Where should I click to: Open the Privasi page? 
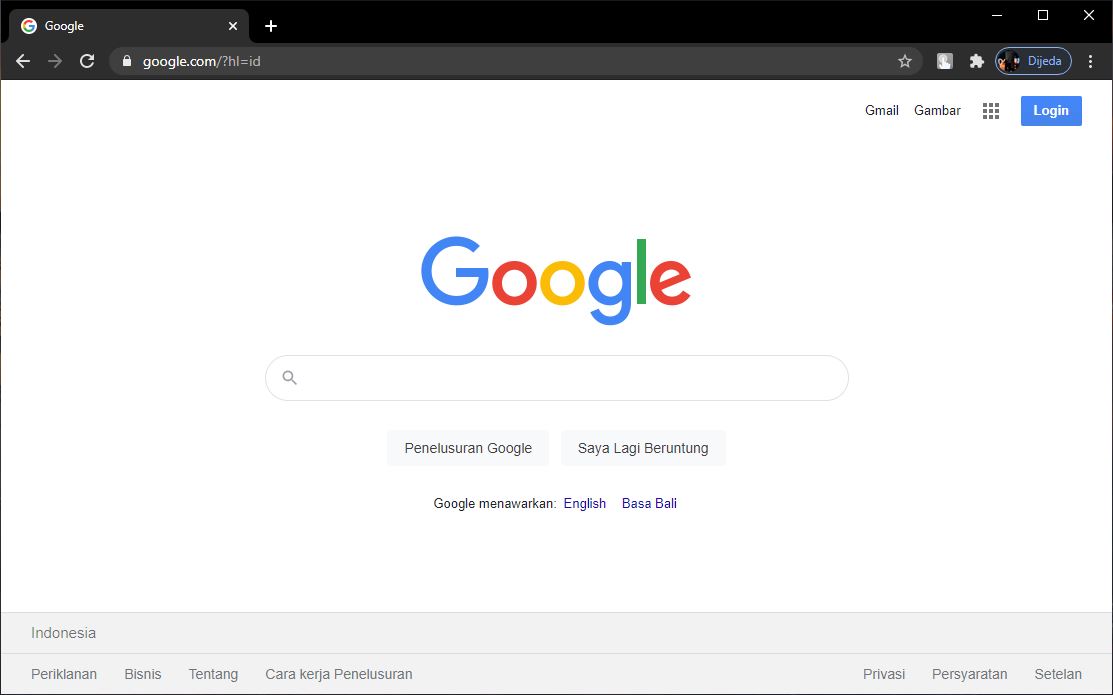[x=883, y=674]
